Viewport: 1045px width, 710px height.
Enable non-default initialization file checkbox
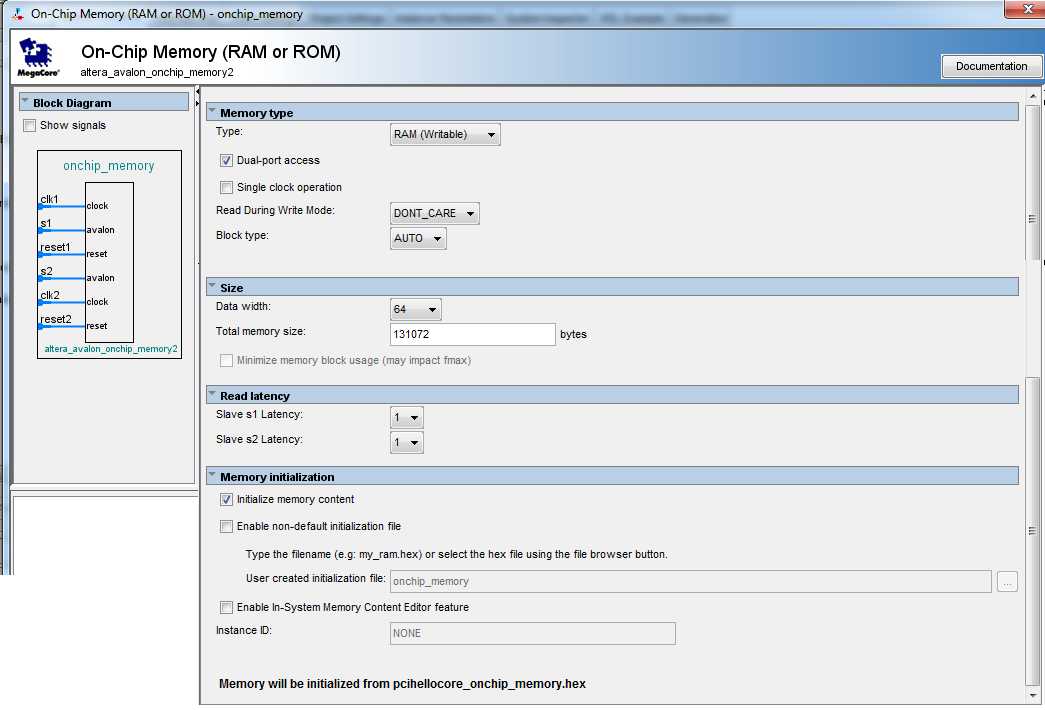227,527
